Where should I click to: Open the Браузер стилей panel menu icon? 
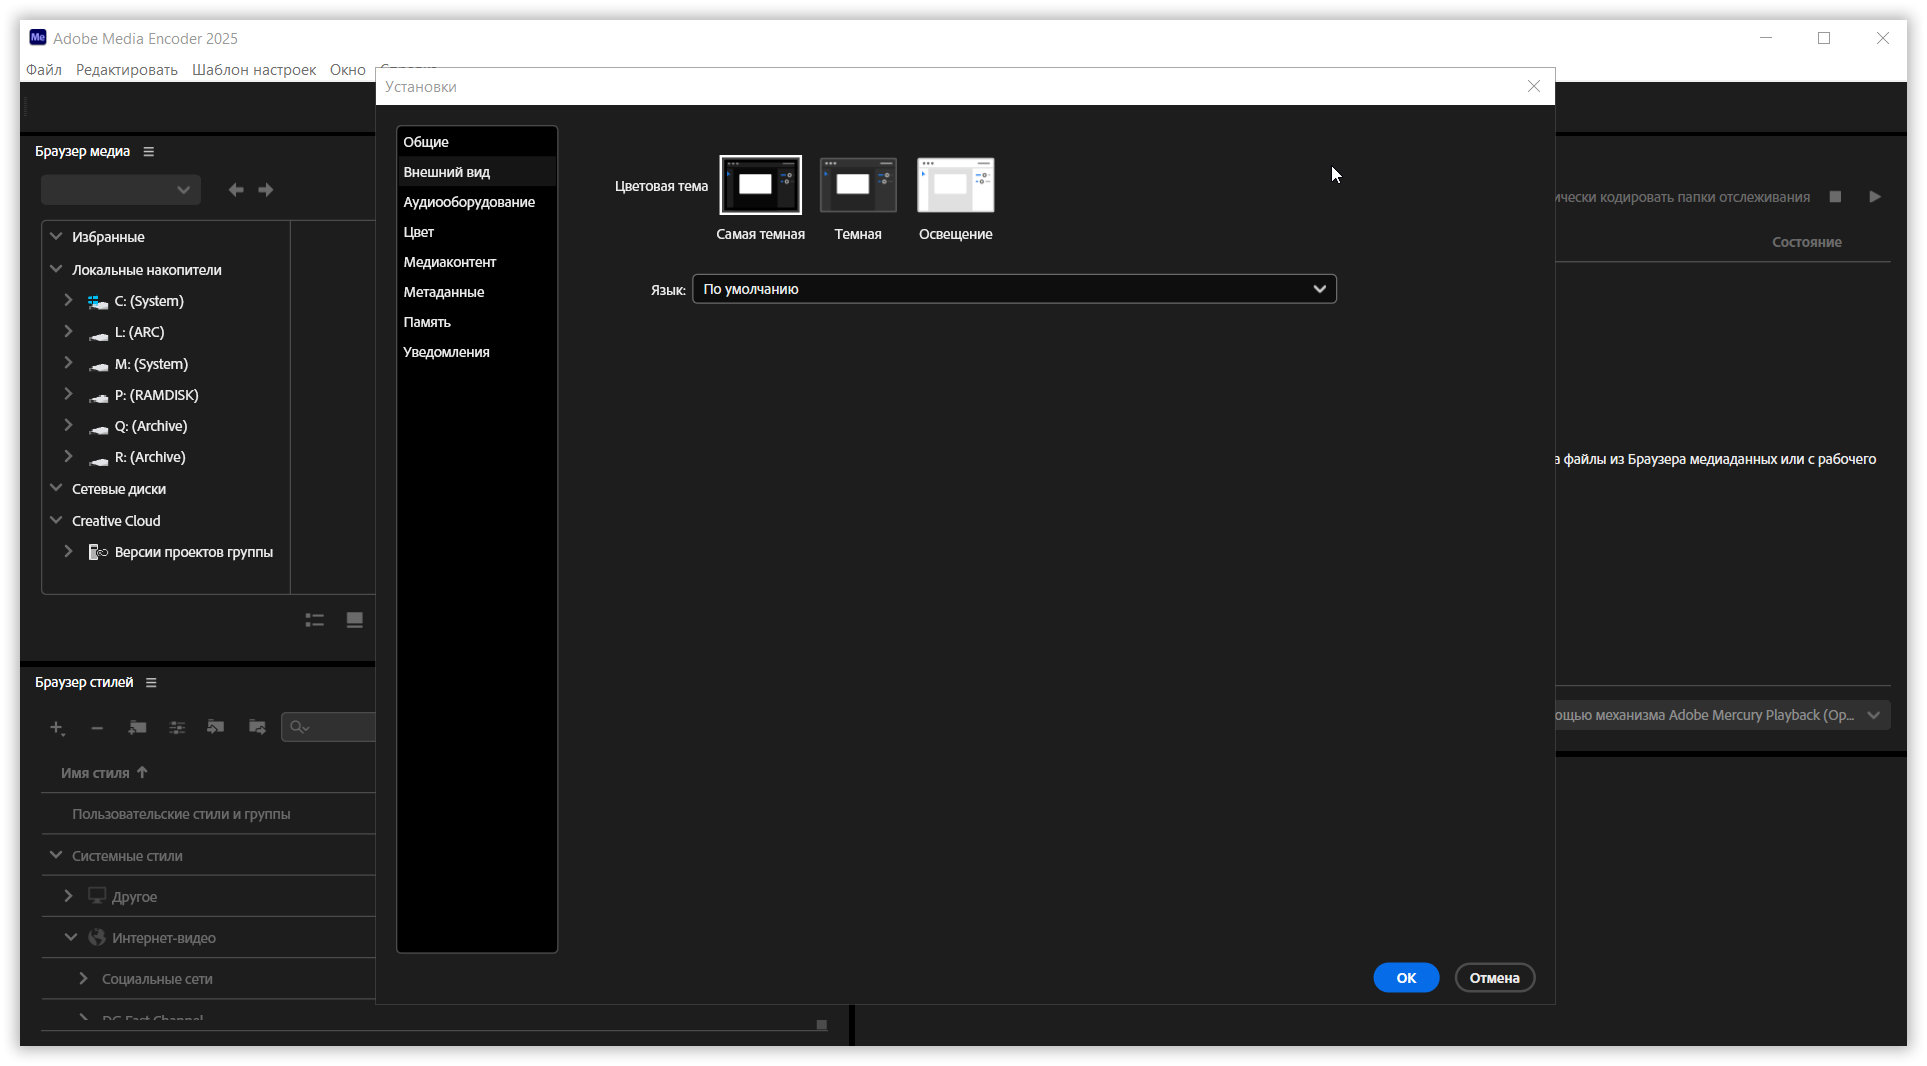pos(151,683)
